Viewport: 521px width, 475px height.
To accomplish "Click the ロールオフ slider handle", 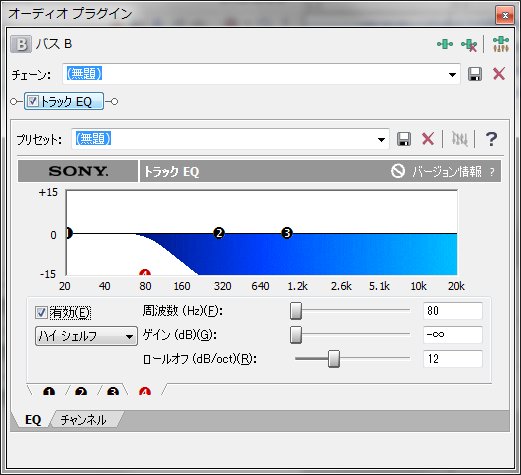I will (x=334, y=359).
